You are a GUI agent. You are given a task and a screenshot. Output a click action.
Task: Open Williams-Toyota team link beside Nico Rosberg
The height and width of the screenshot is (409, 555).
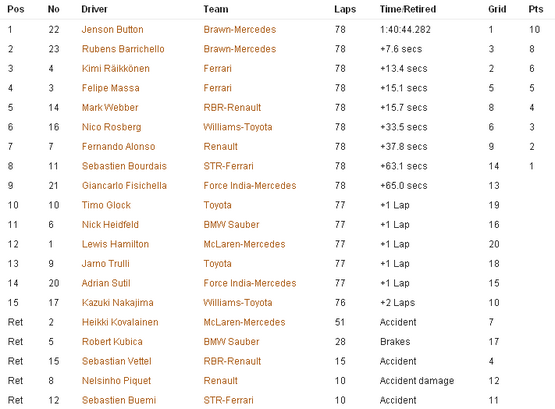point(238,127)
